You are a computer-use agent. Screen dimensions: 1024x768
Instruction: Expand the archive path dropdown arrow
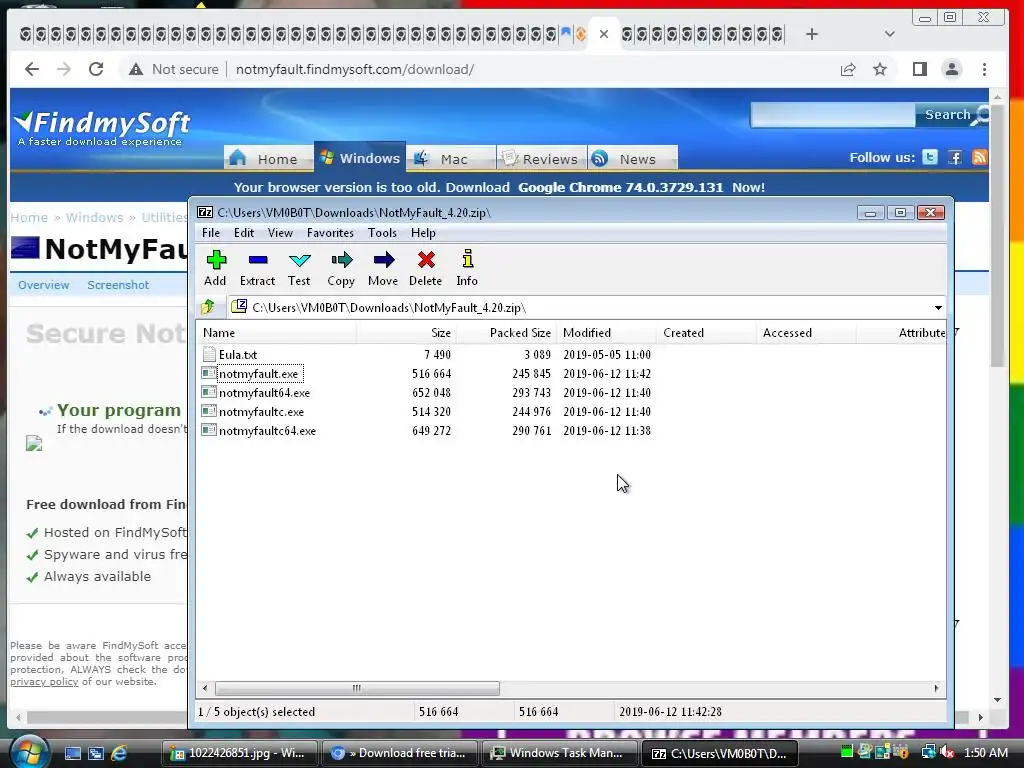[x=938, y=308]
